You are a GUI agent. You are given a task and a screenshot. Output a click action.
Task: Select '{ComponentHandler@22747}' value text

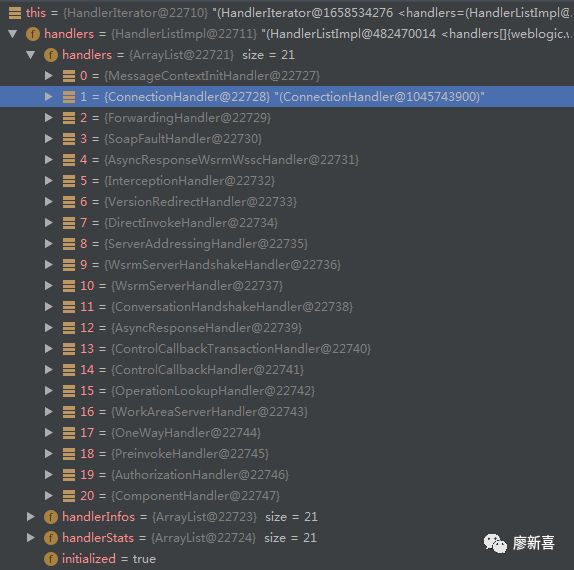coord(195,496)
